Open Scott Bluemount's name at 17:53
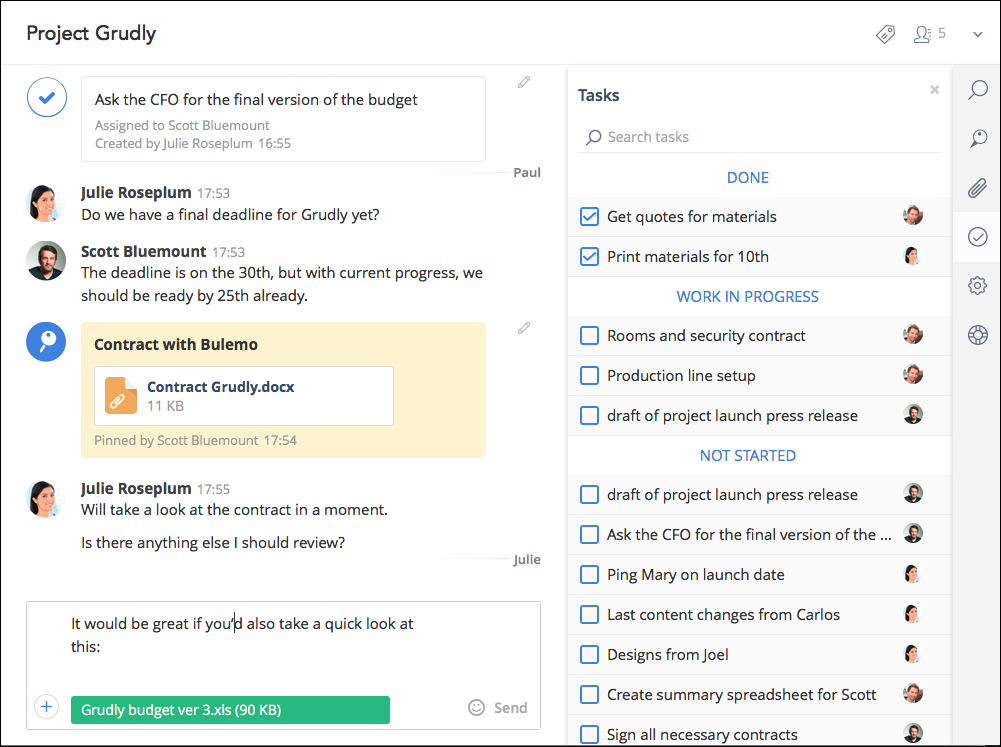The height and width of the screenshot is (747, 1001). tap(144, 252)
